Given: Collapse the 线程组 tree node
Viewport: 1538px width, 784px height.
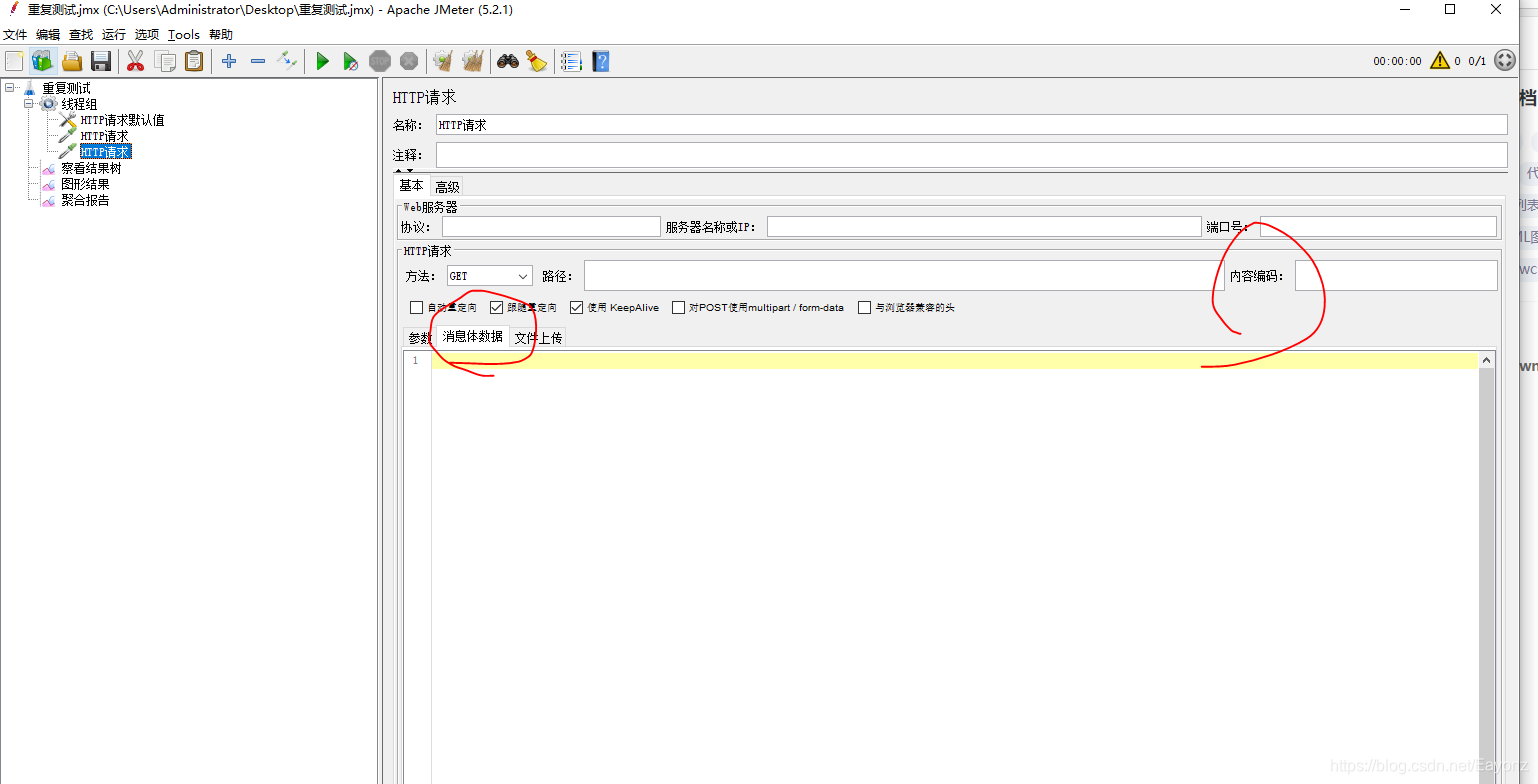Looking at the screenshot, I should tap(29, 104).
